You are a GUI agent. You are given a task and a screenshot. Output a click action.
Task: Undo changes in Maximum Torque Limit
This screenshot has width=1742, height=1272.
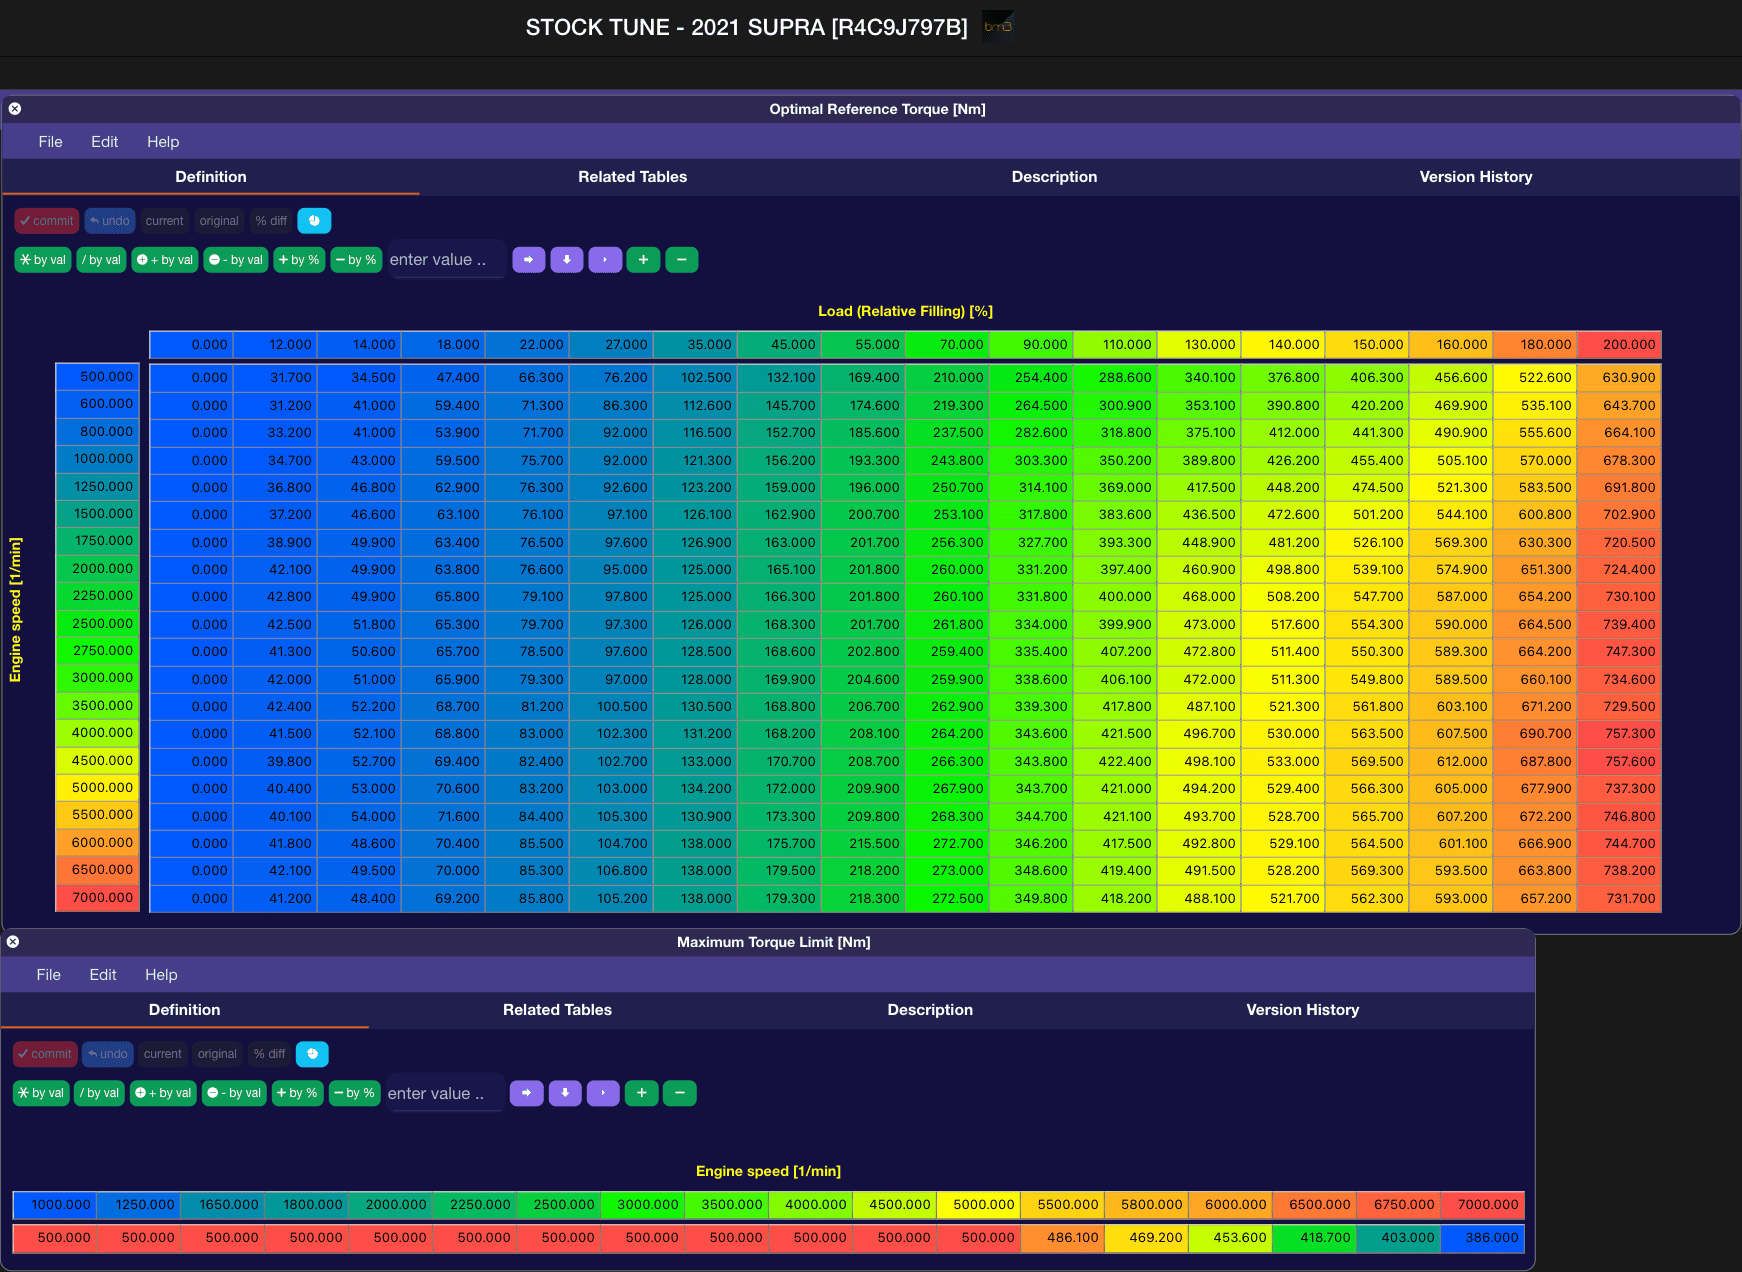point(107,1054)
